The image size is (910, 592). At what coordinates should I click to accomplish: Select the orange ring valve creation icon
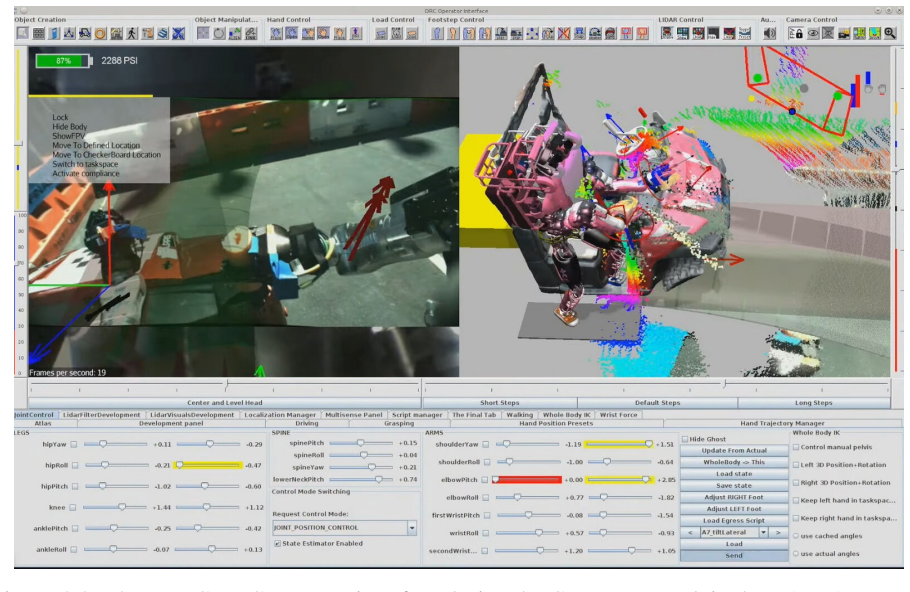click(100, 33)
